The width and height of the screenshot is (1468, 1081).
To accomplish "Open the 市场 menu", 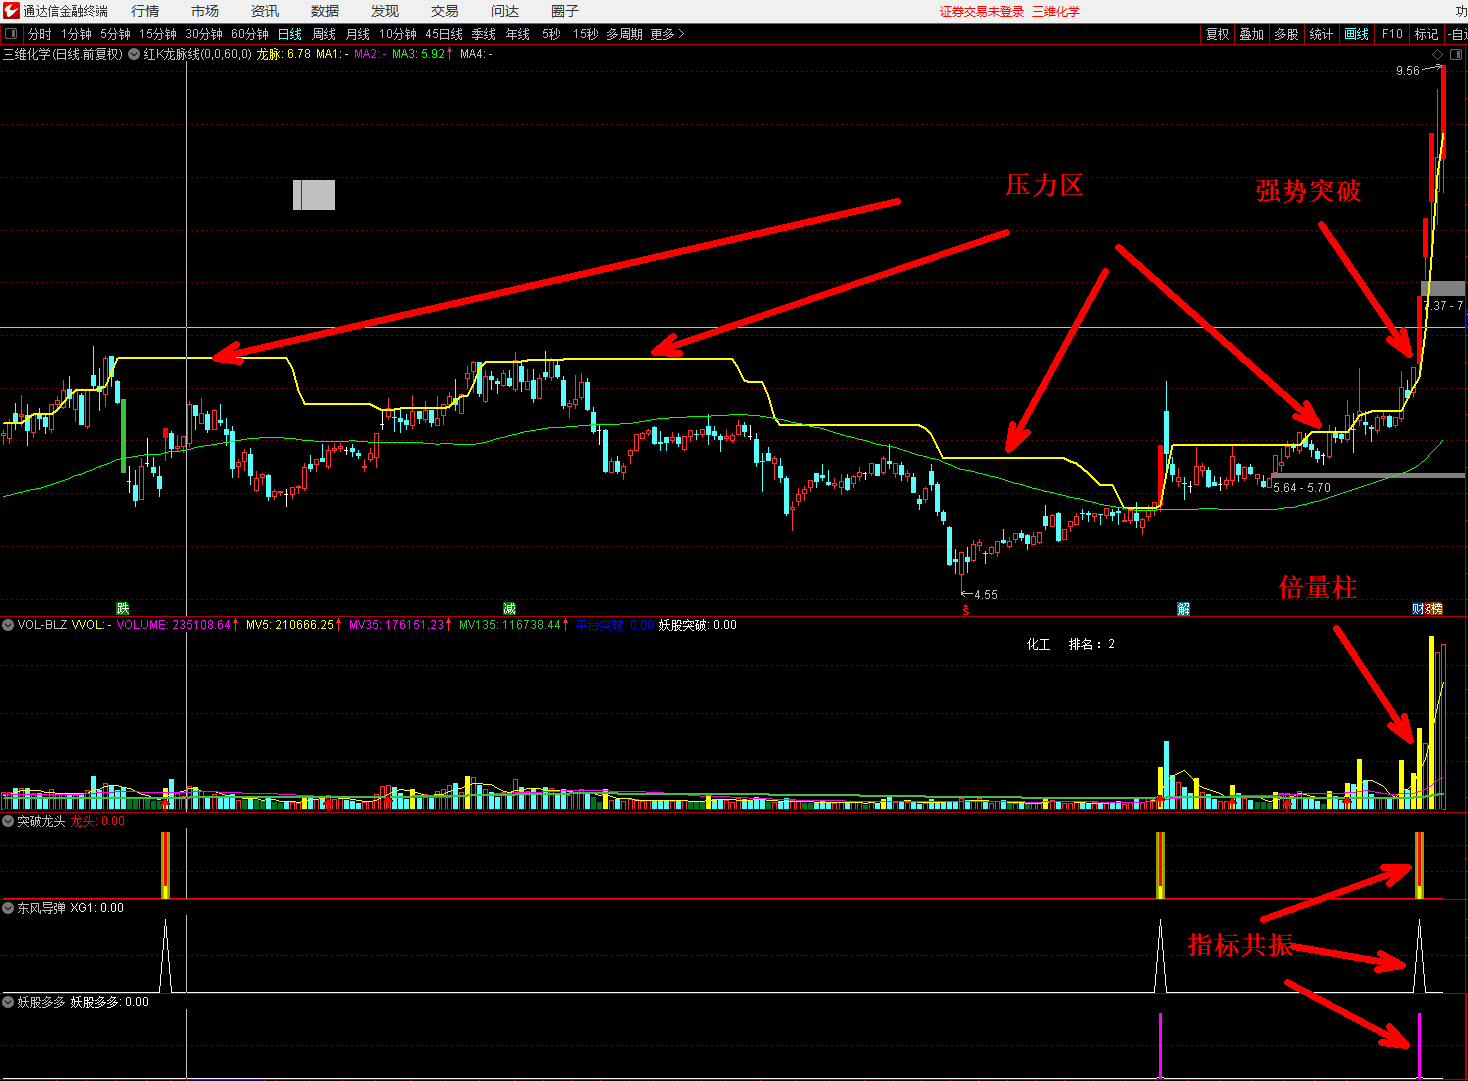I will 205,11.
